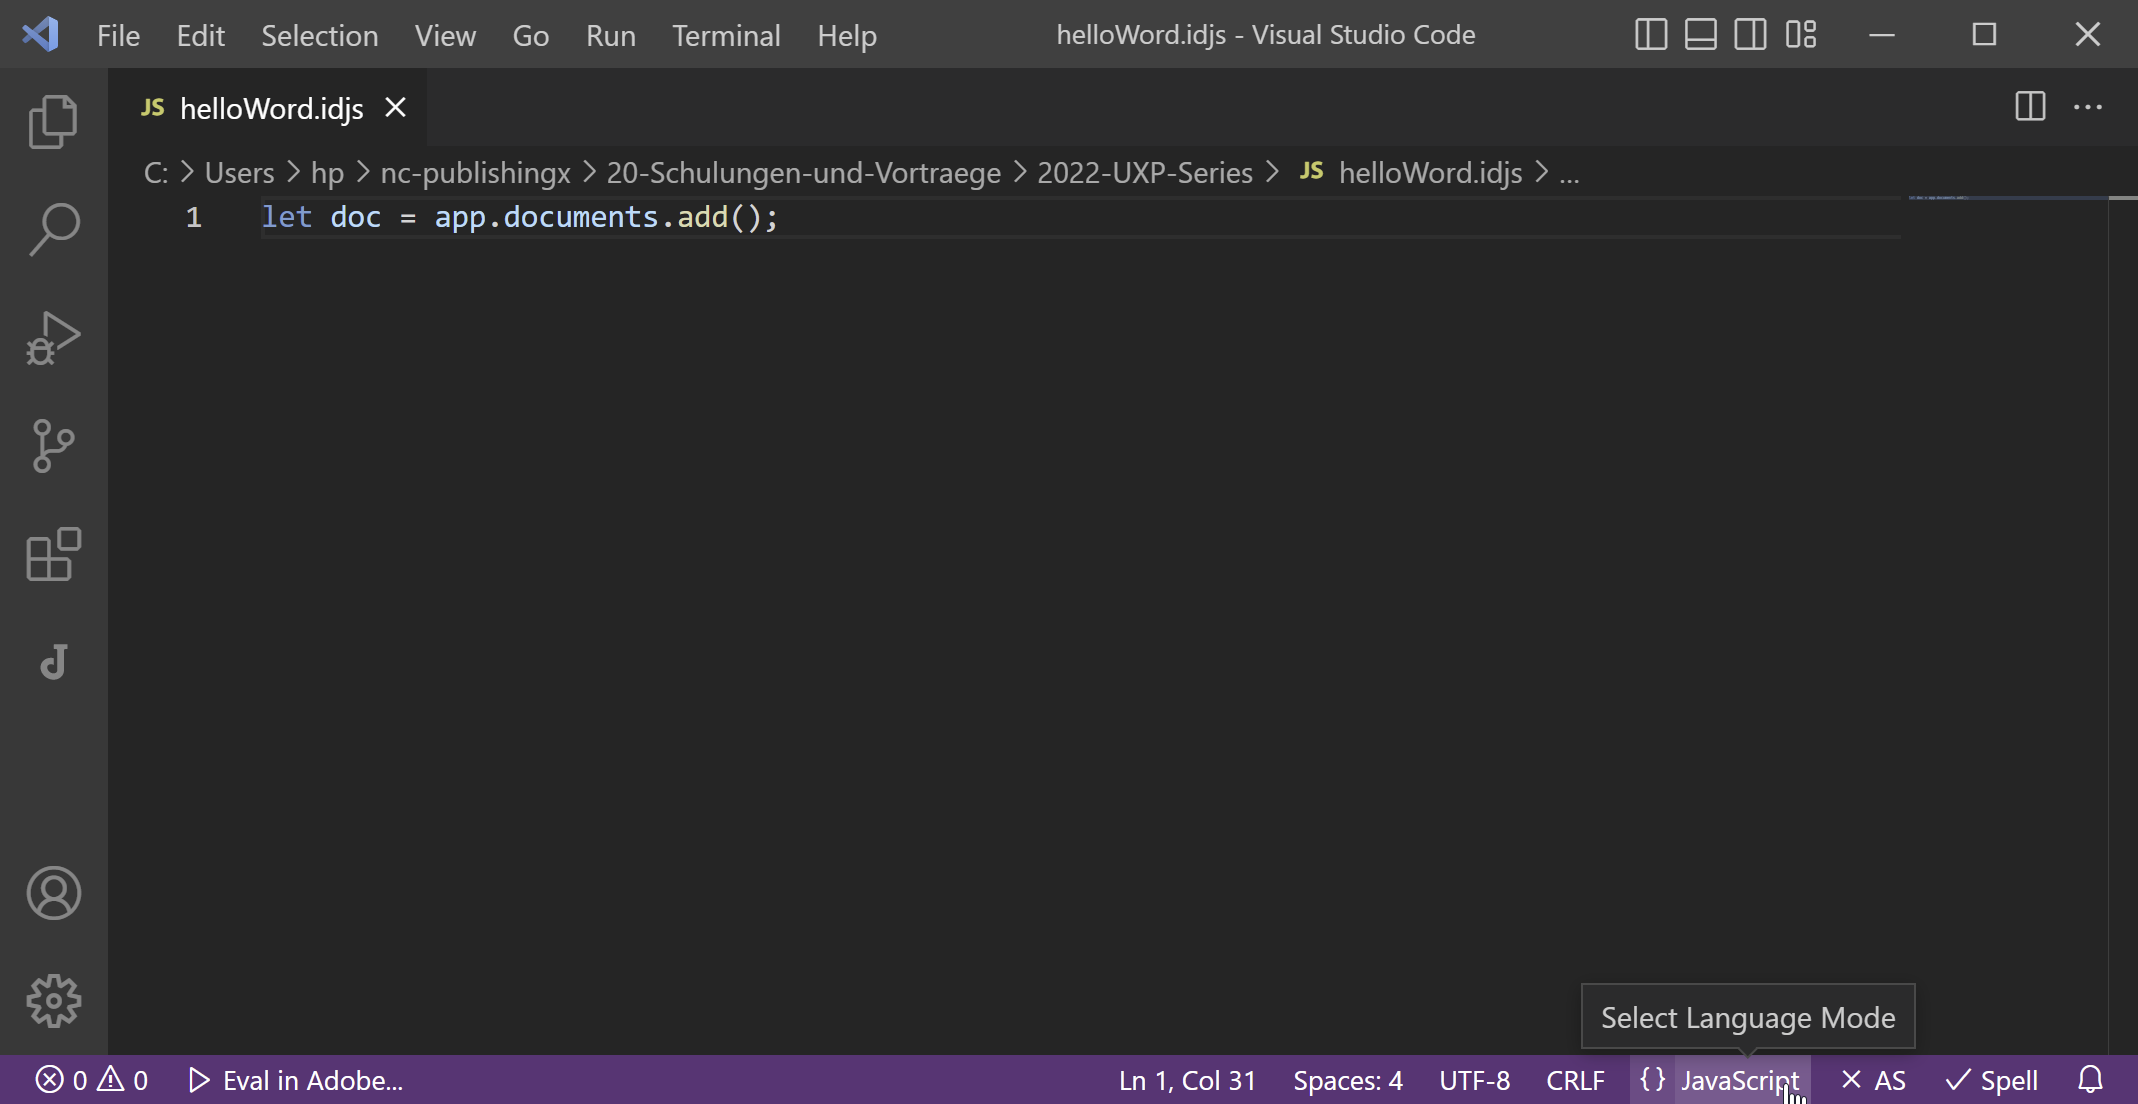This screenshot has height=1104, width=2138.
Task: Open the View menu
Action: click(x=445, y=35)
